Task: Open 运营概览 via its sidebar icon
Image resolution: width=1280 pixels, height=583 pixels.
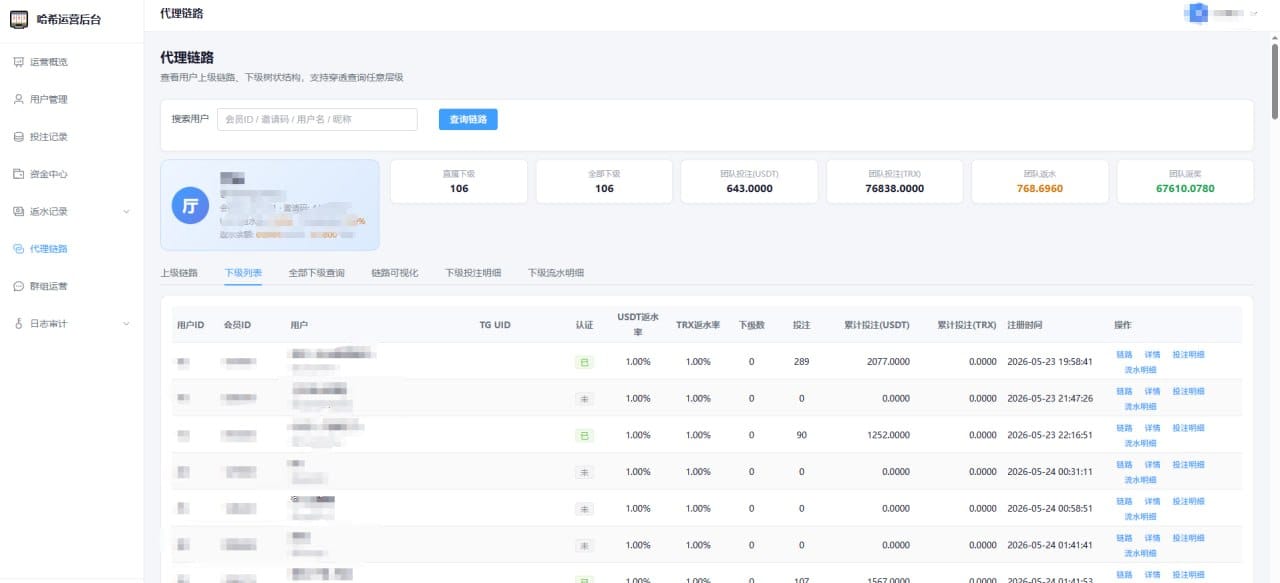Action: click(18, 62)
